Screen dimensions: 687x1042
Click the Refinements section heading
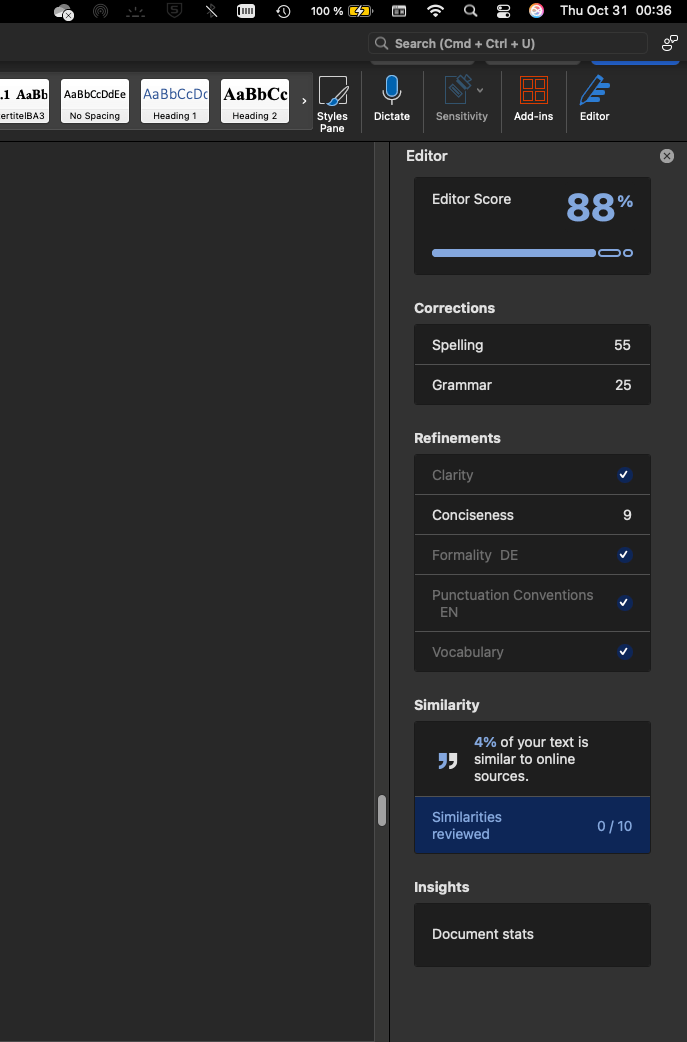(x=457, y=438)
